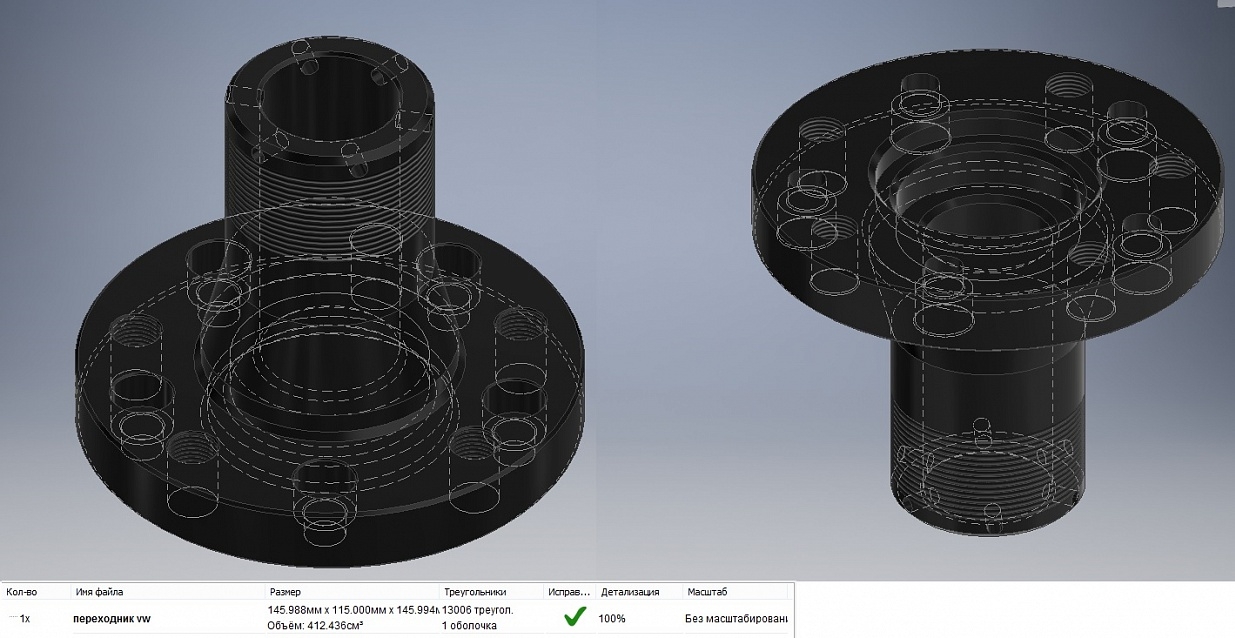Screen dimensions: 1235x638
Task: Click the green repaired checkmark icon
Action: 574,617
